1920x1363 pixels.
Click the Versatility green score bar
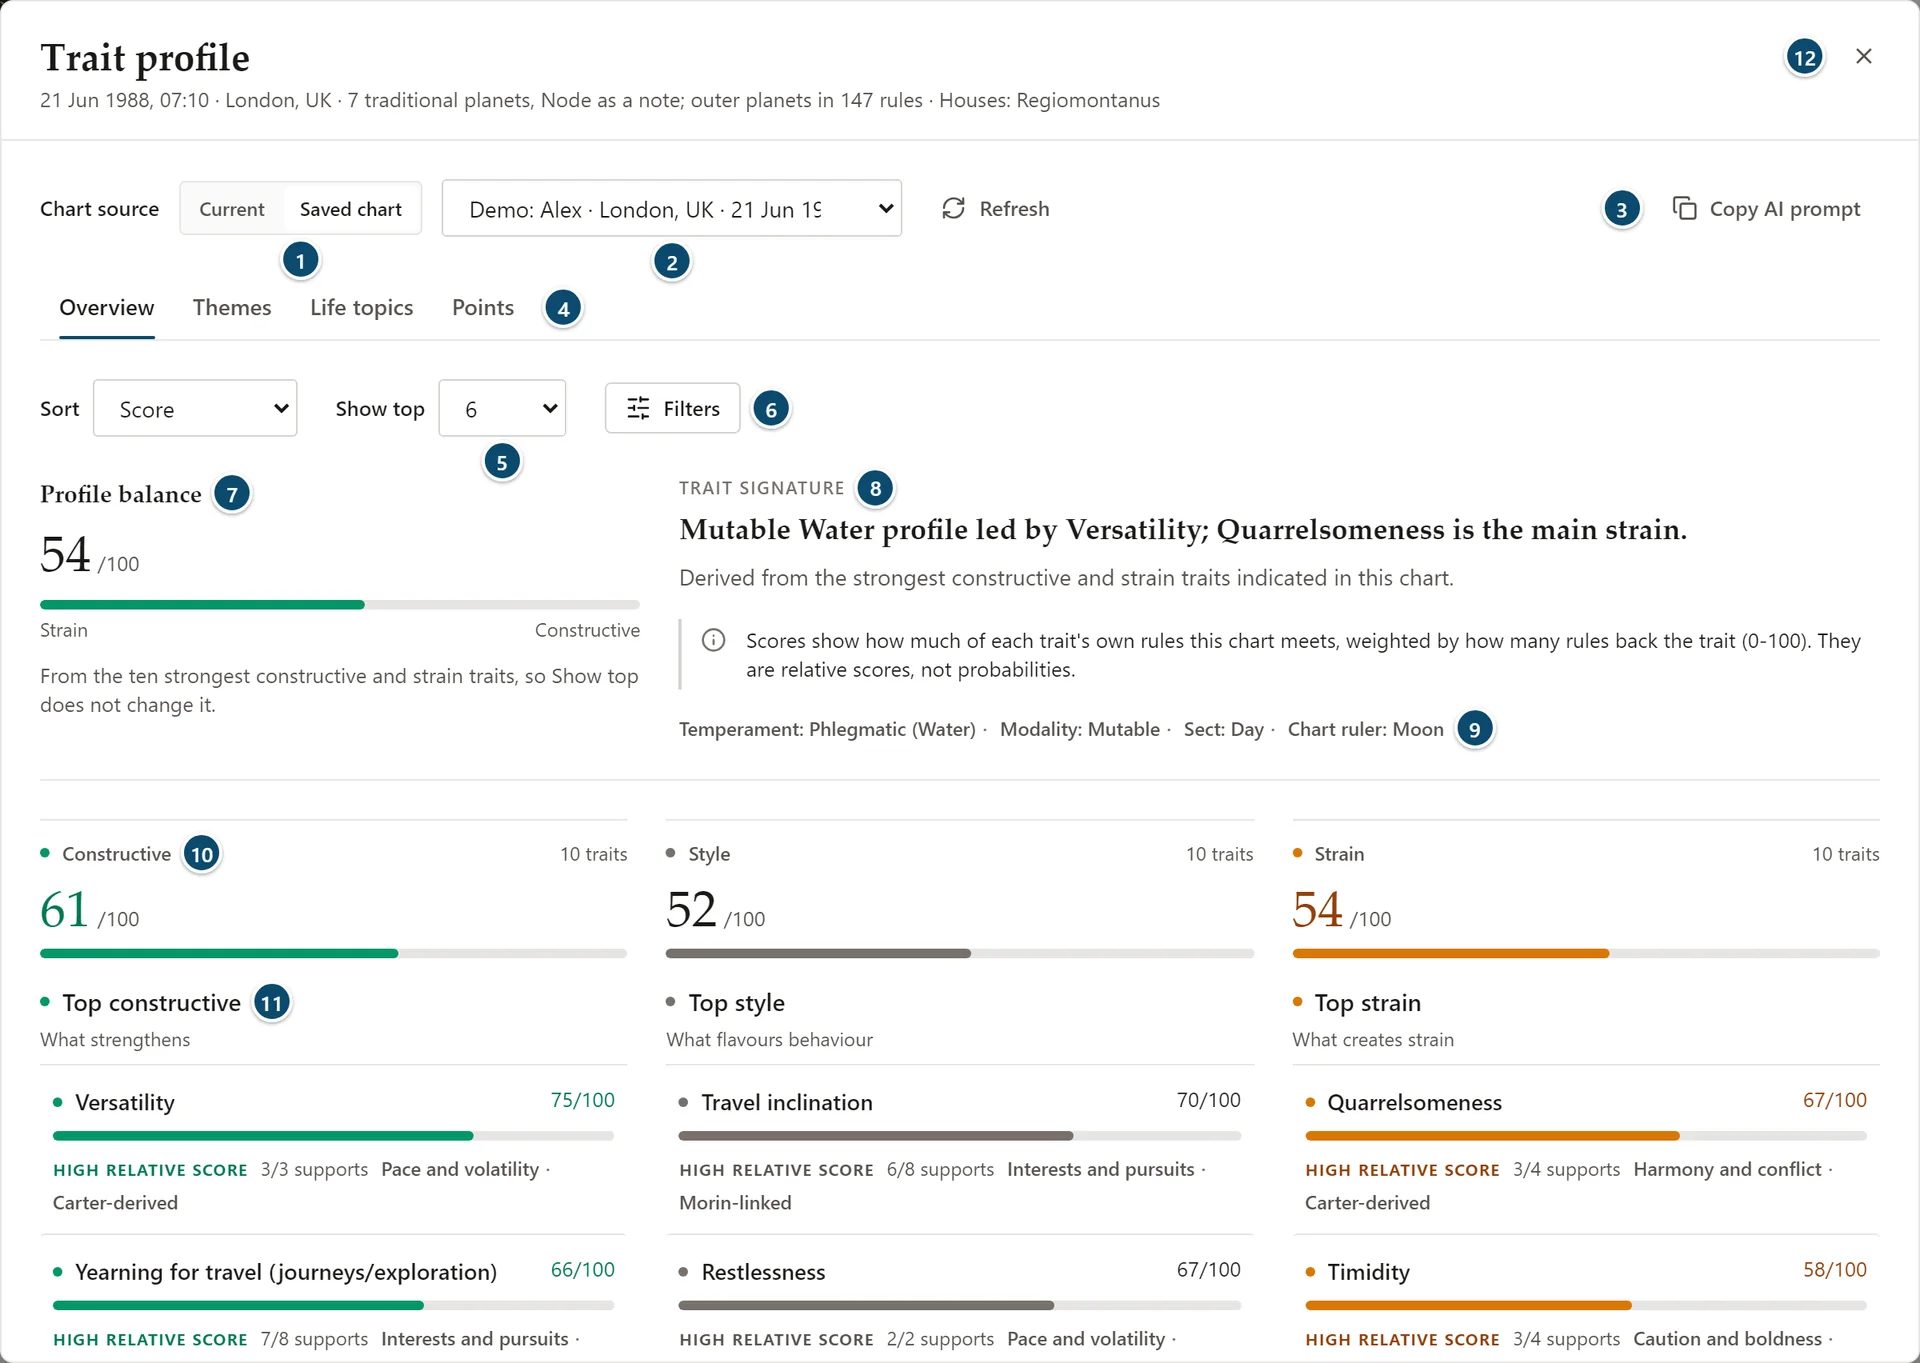click(334, 1136)
